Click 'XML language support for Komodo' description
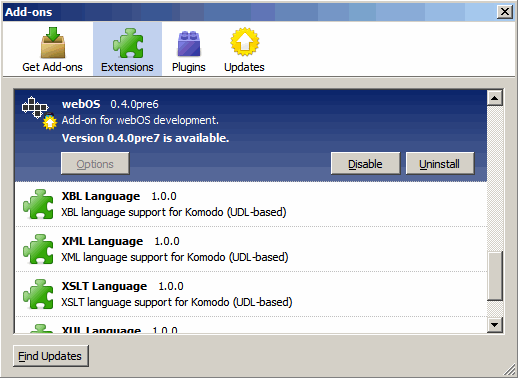Viewport: 518px width, 378px height. pos(175,257)
